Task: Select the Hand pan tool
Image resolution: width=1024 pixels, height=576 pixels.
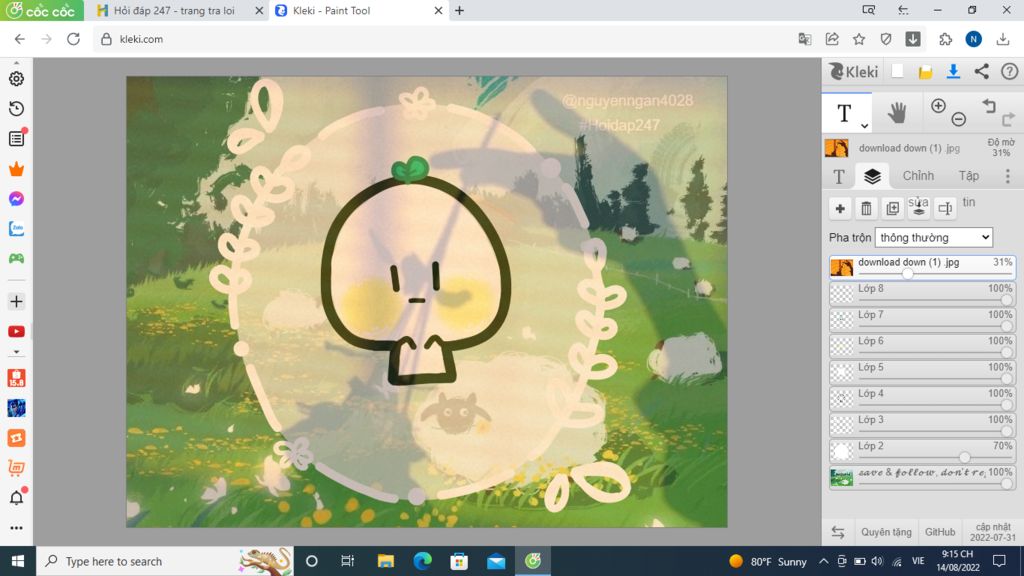Action: [897, 113]
